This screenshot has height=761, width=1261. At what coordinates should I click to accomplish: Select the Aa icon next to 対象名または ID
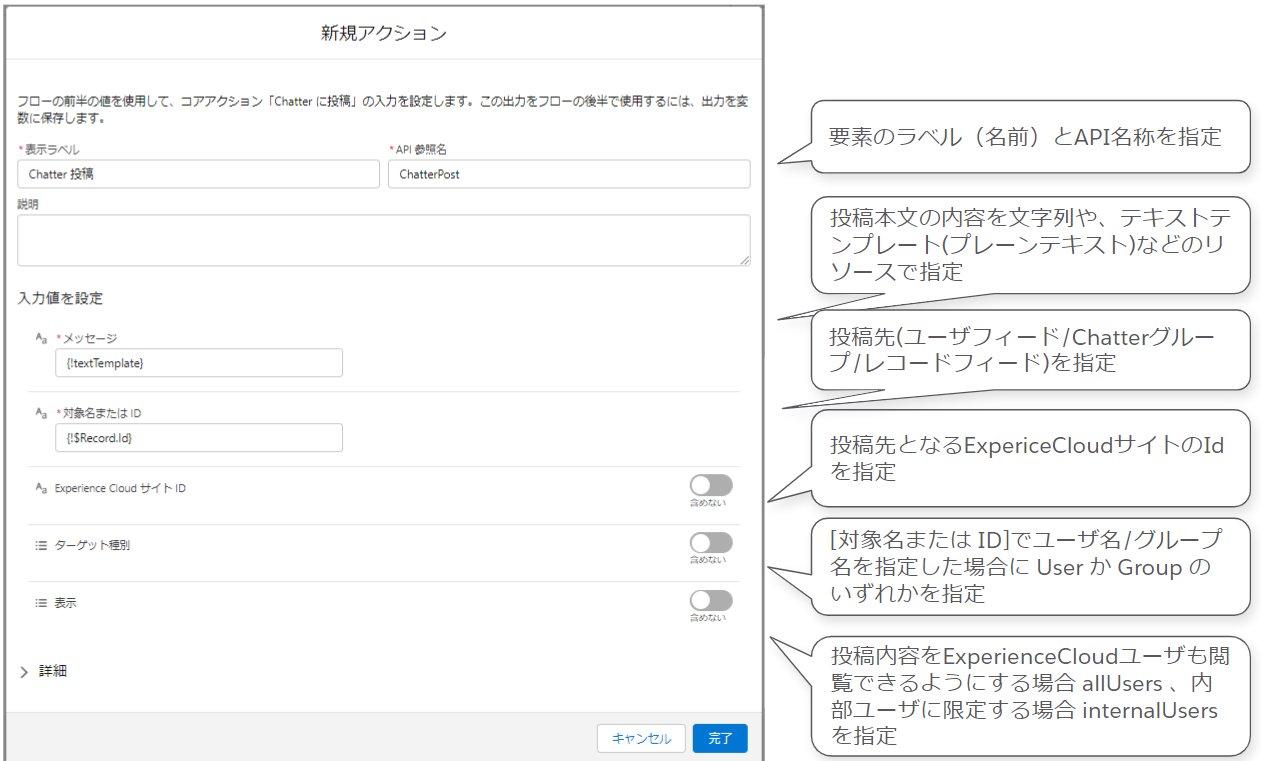pyautogui.click(x=39, y=414)
